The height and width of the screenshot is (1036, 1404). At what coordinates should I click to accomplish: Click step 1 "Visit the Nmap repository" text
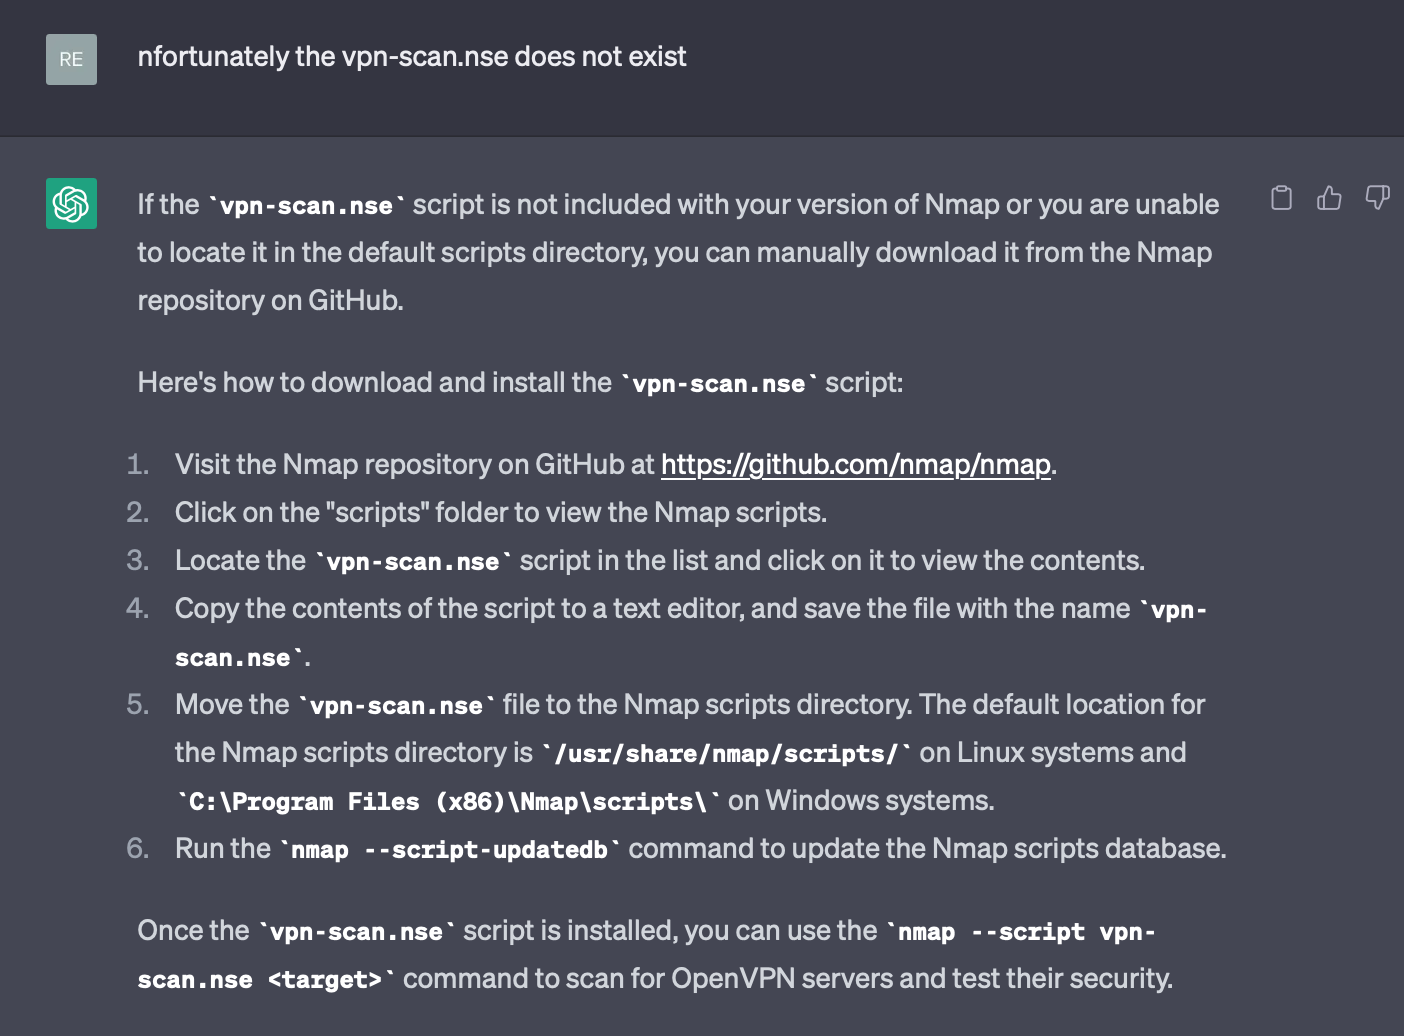pyautogui.click(x=415, y=464)
